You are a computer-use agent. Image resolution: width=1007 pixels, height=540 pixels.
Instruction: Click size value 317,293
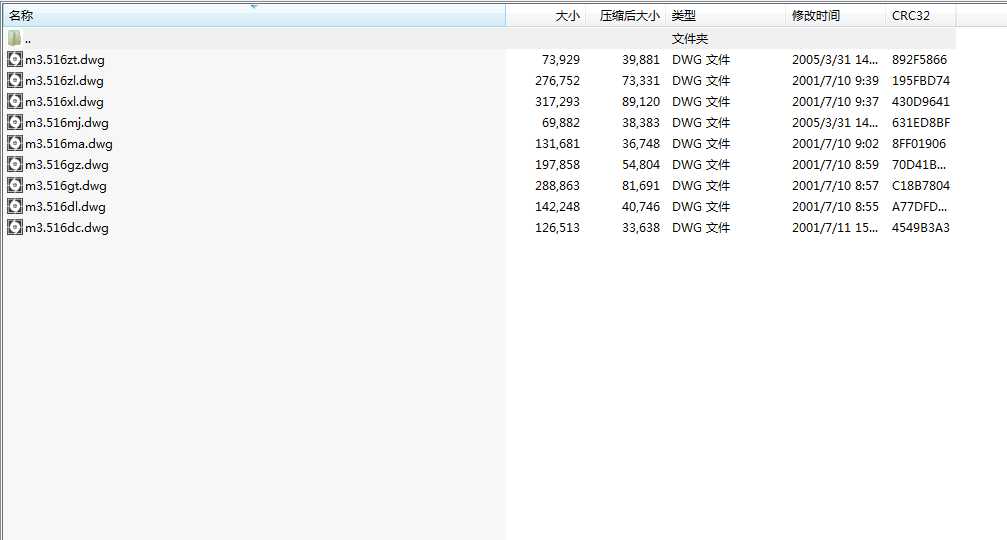[x=557, y=101]
